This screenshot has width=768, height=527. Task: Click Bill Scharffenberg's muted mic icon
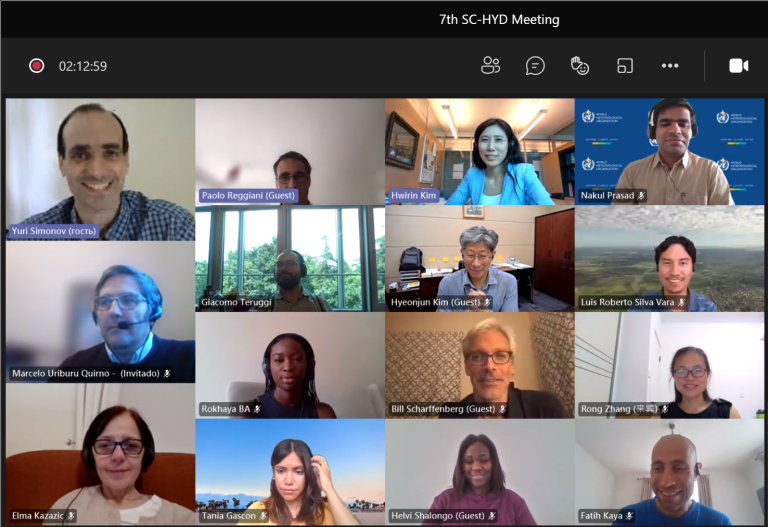click(x=502, y=409)
